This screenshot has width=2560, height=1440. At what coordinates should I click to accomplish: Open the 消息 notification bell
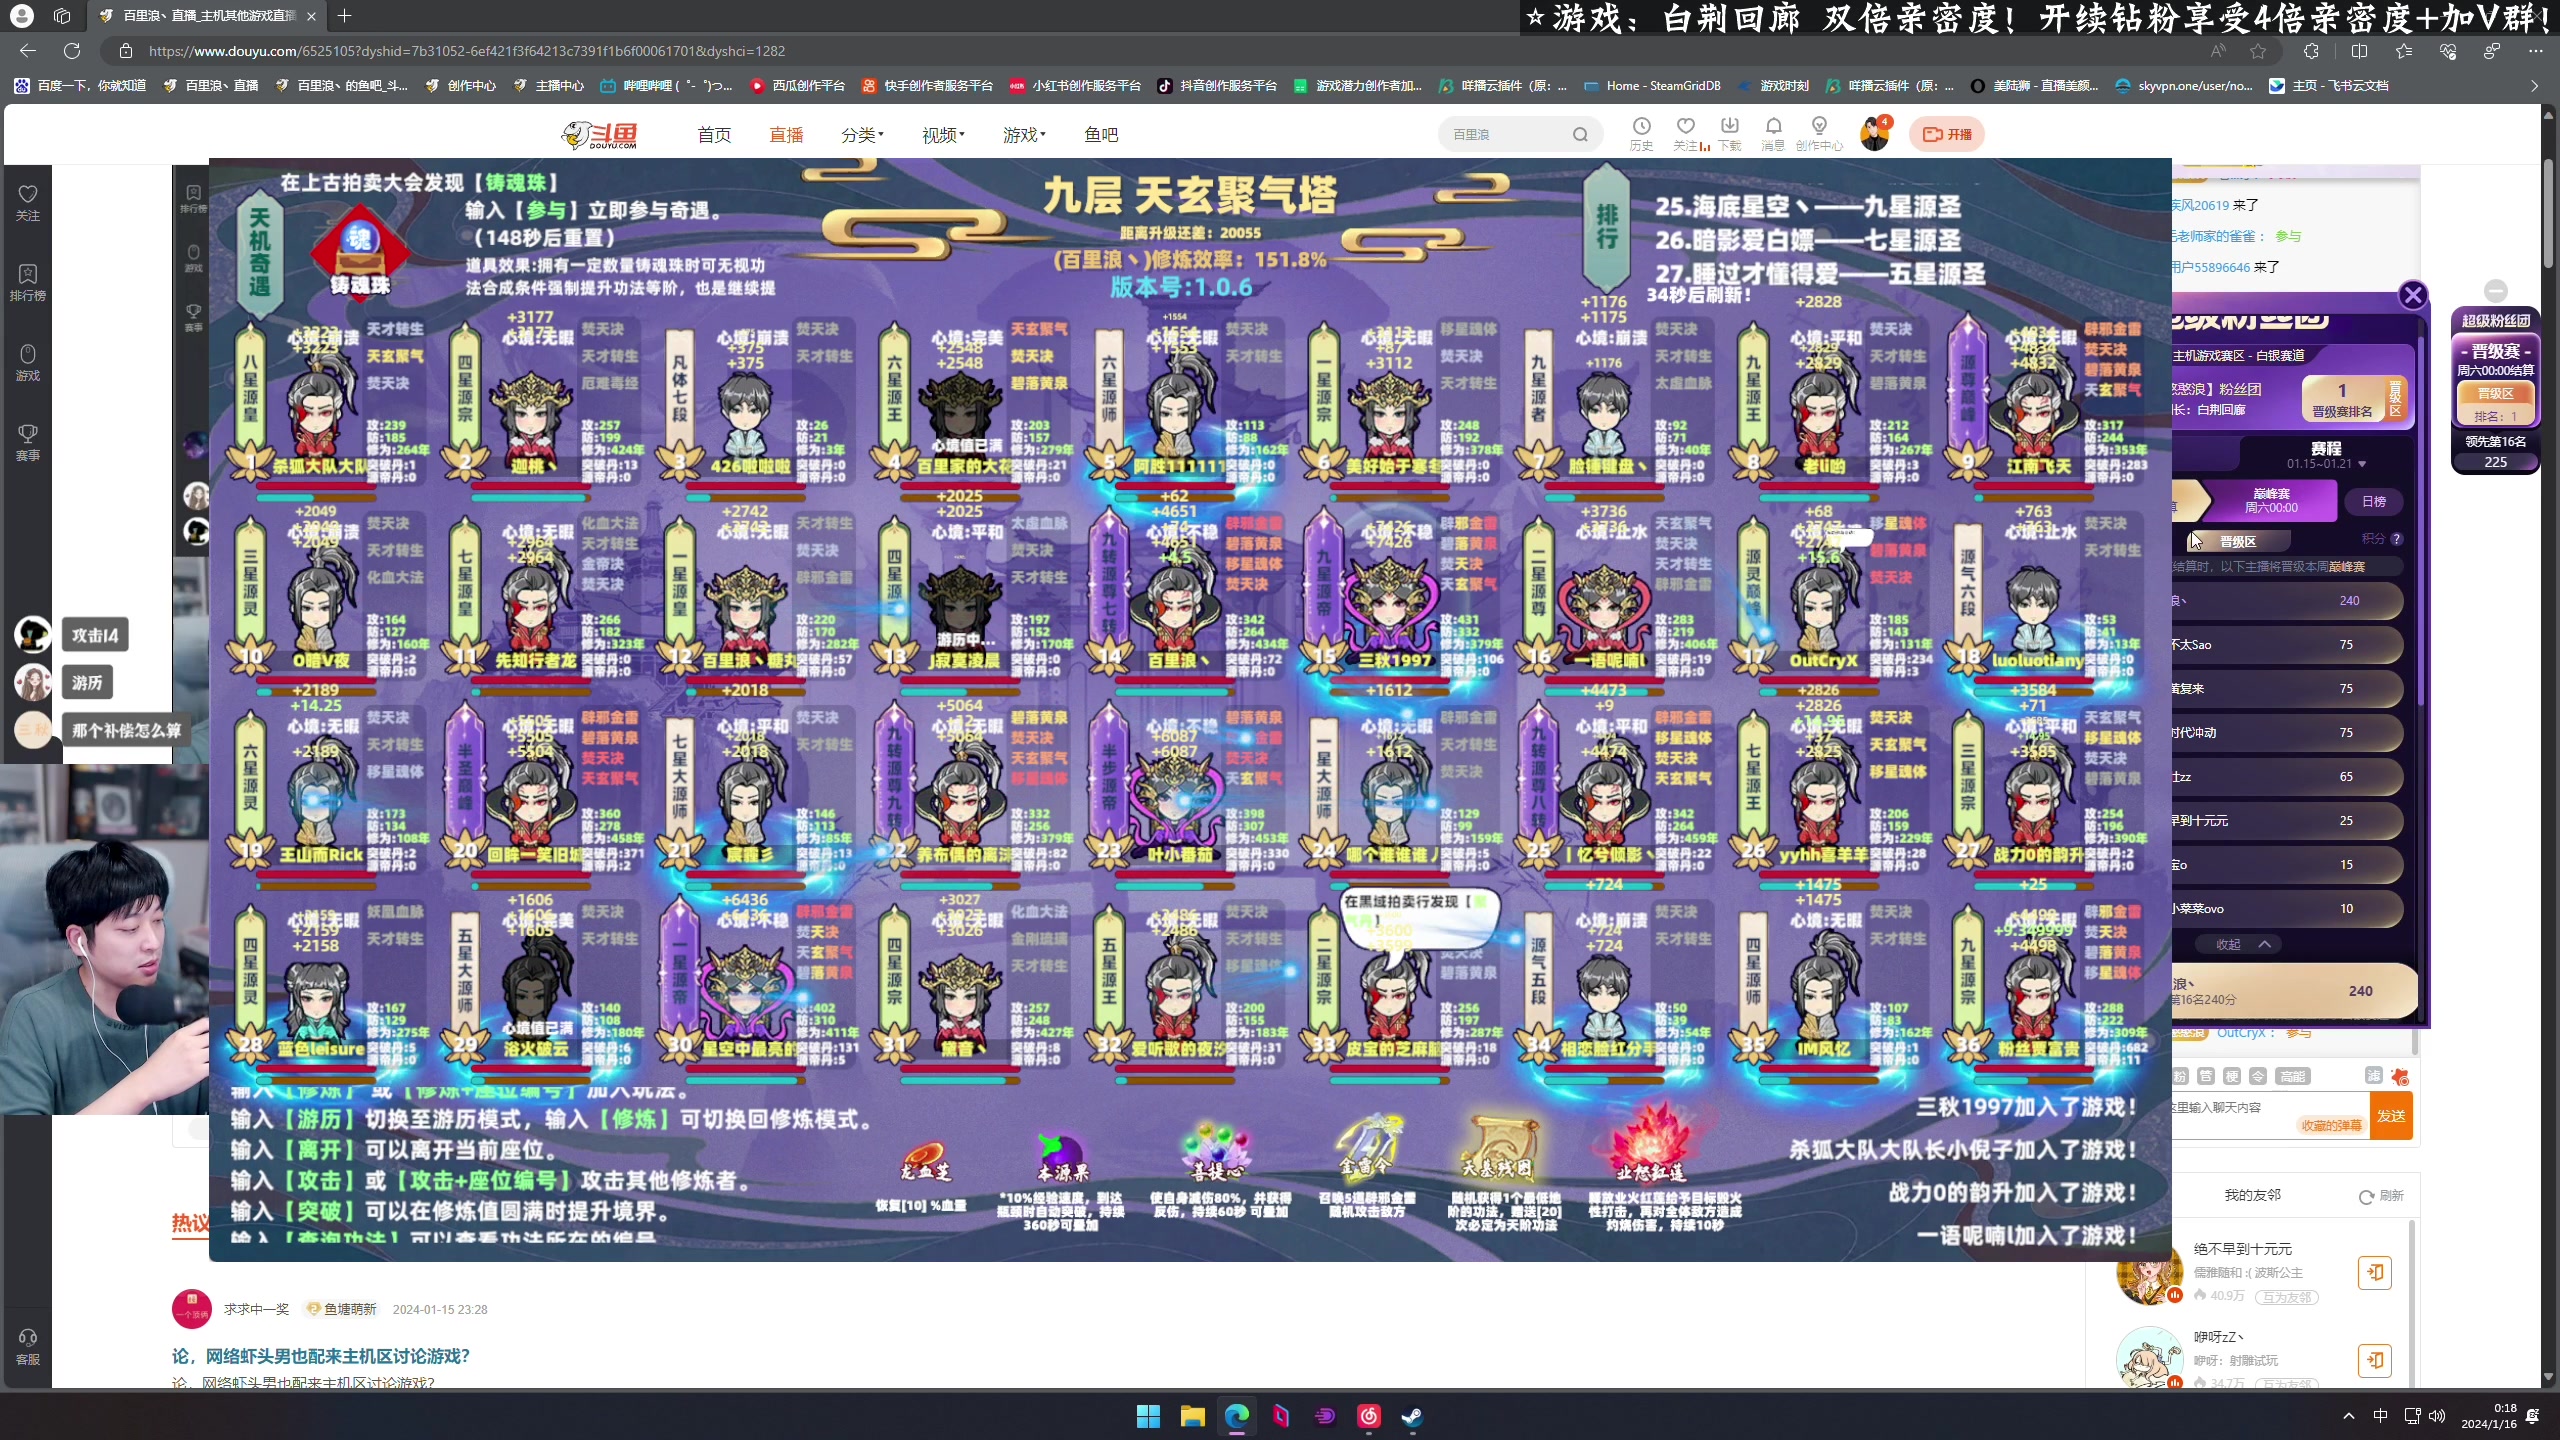point(1772,132)
